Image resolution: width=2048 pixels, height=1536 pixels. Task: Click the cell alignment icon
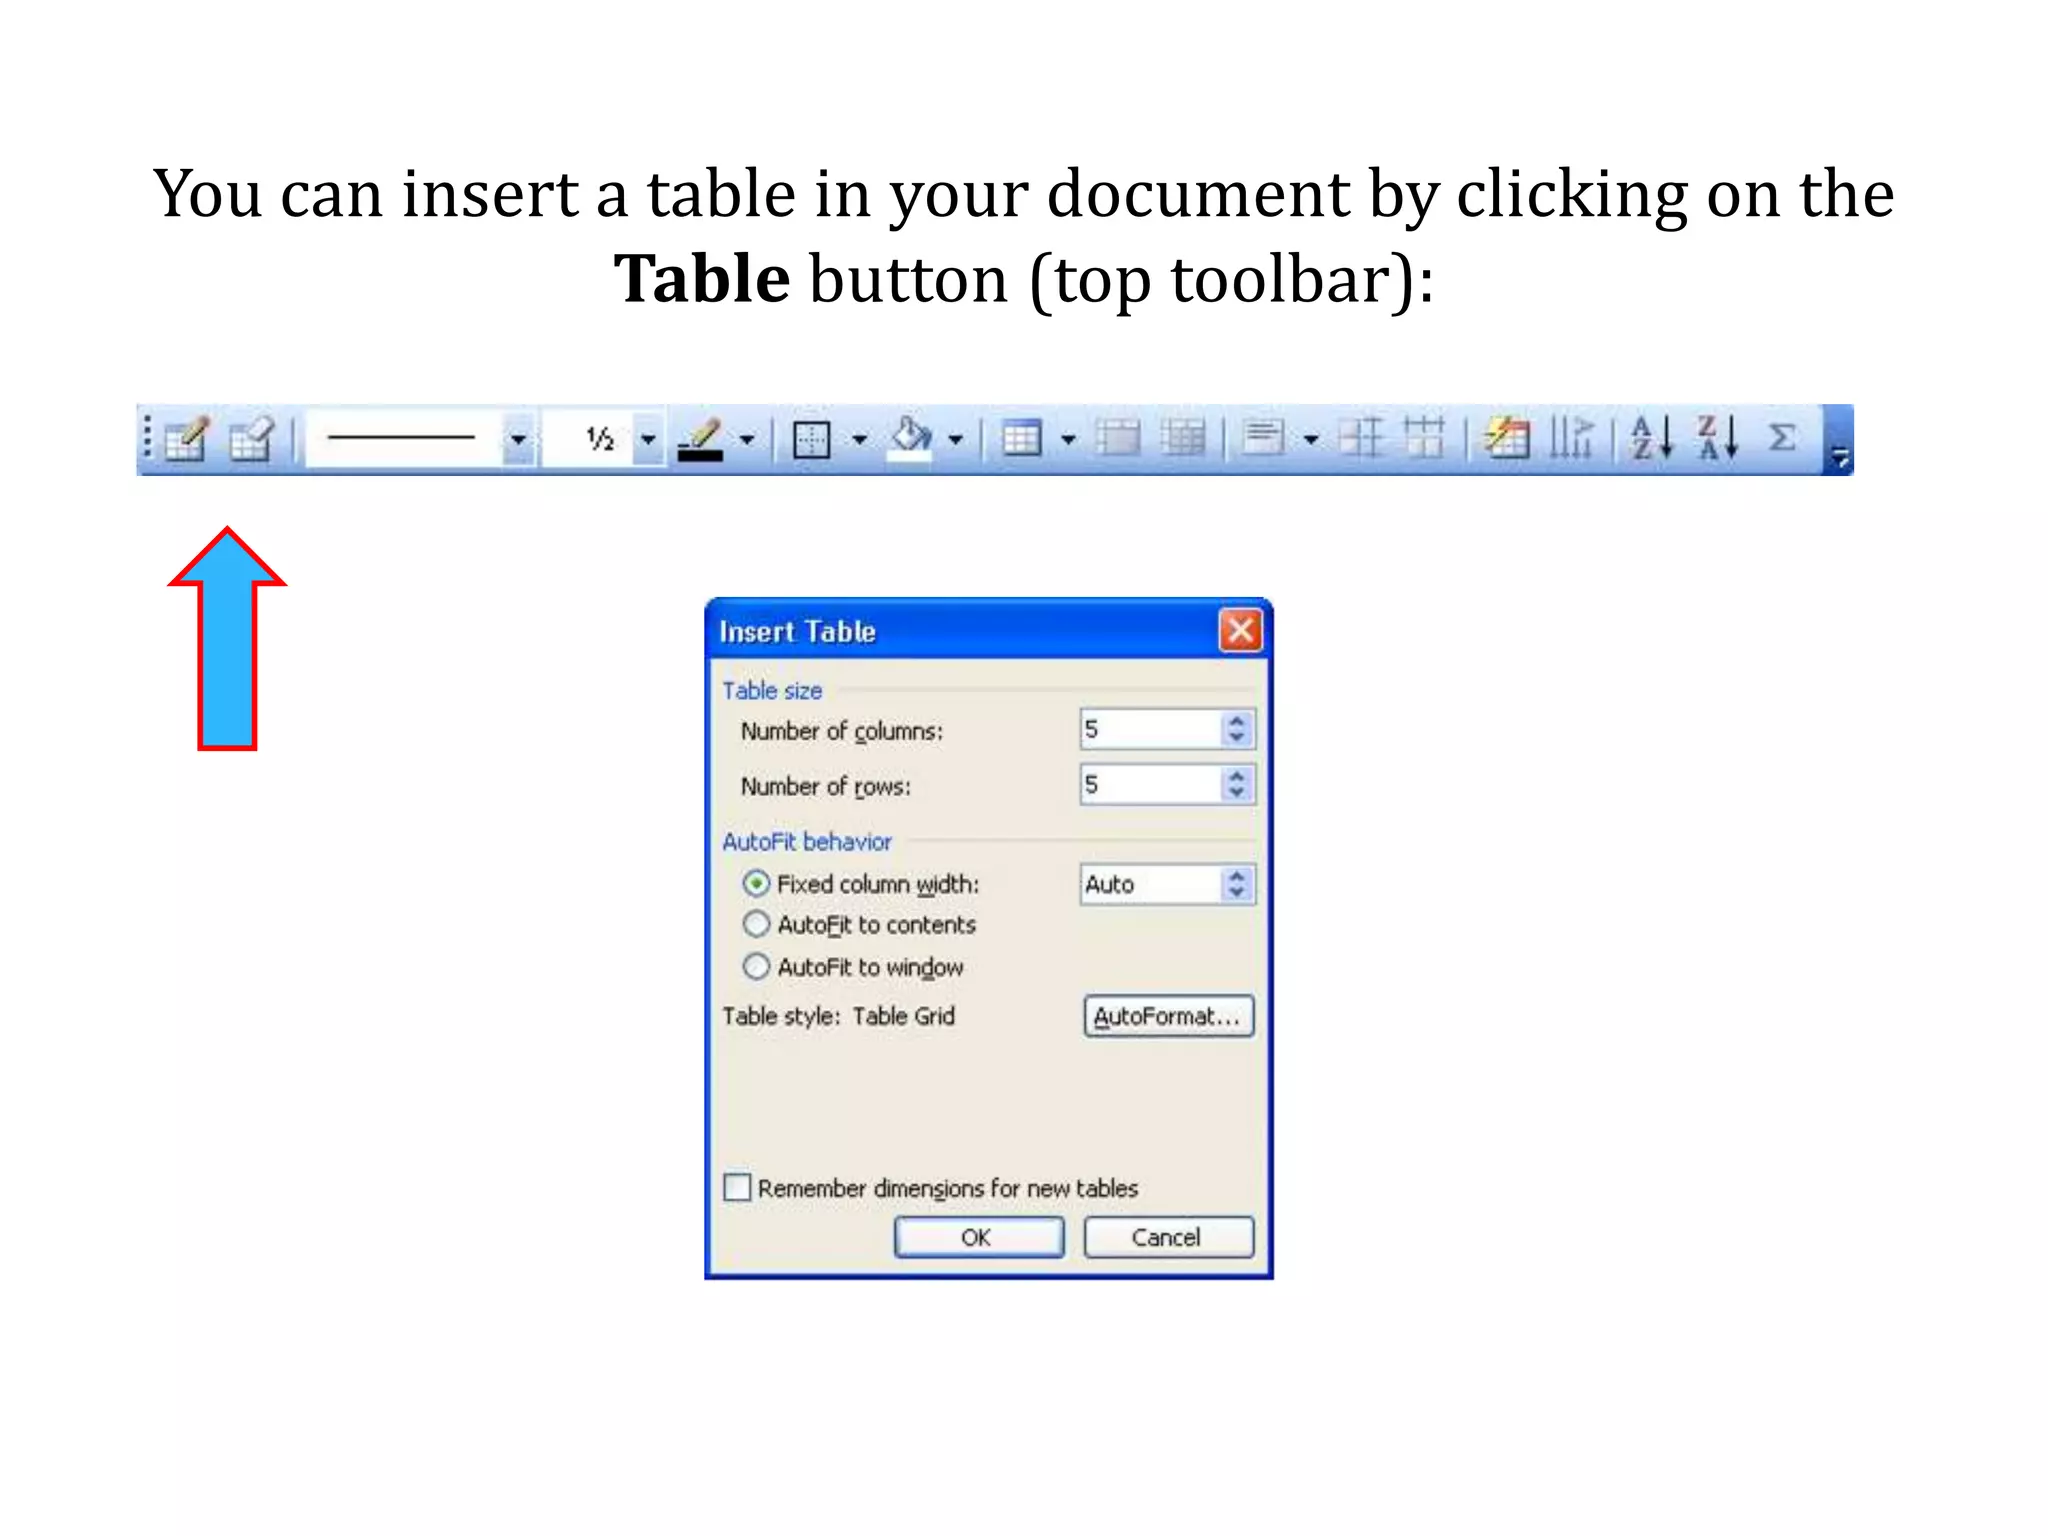(x=1264, y=438)
